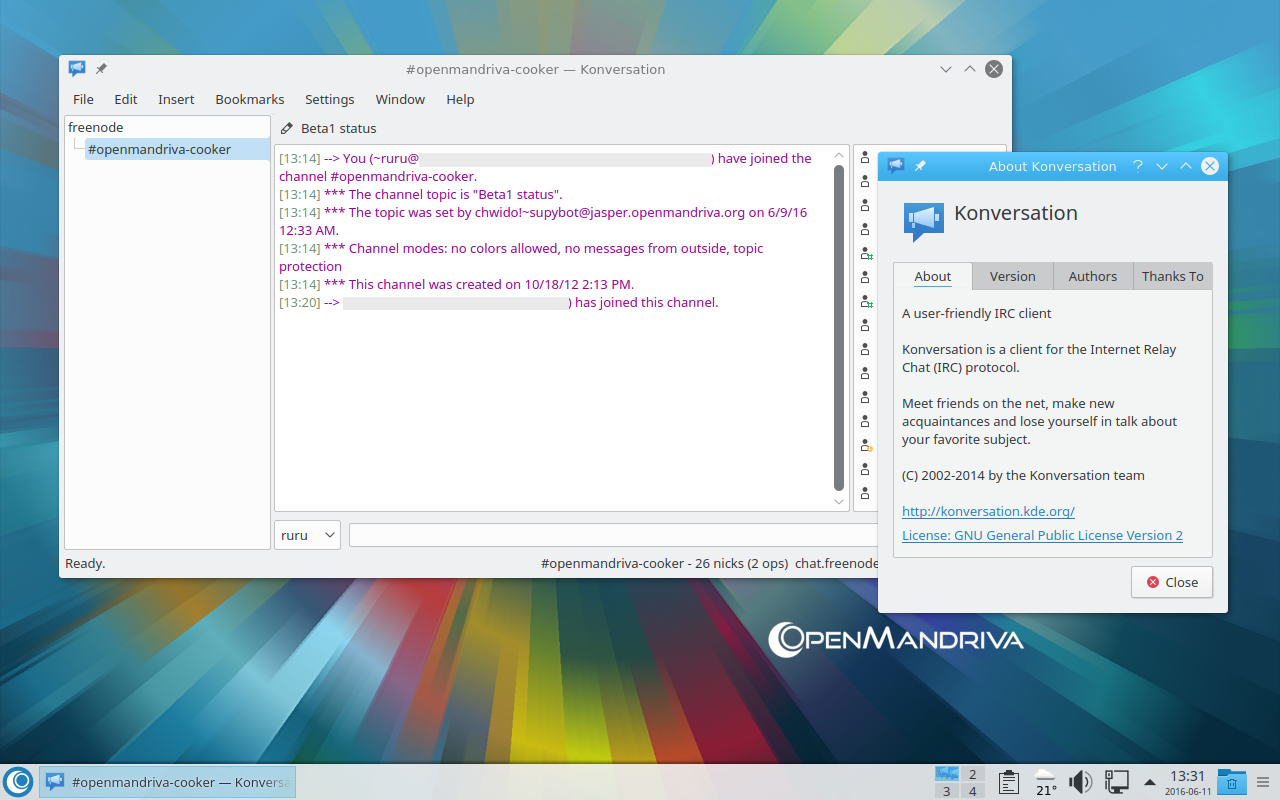Click the network connection icon in tray
The image size is (1280, 800).
click(x=1116, y=782)
